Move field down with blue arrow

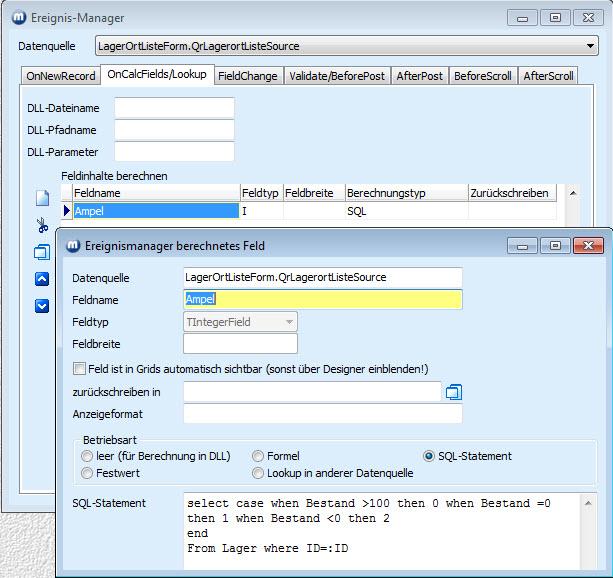click(x=42, y=306)
